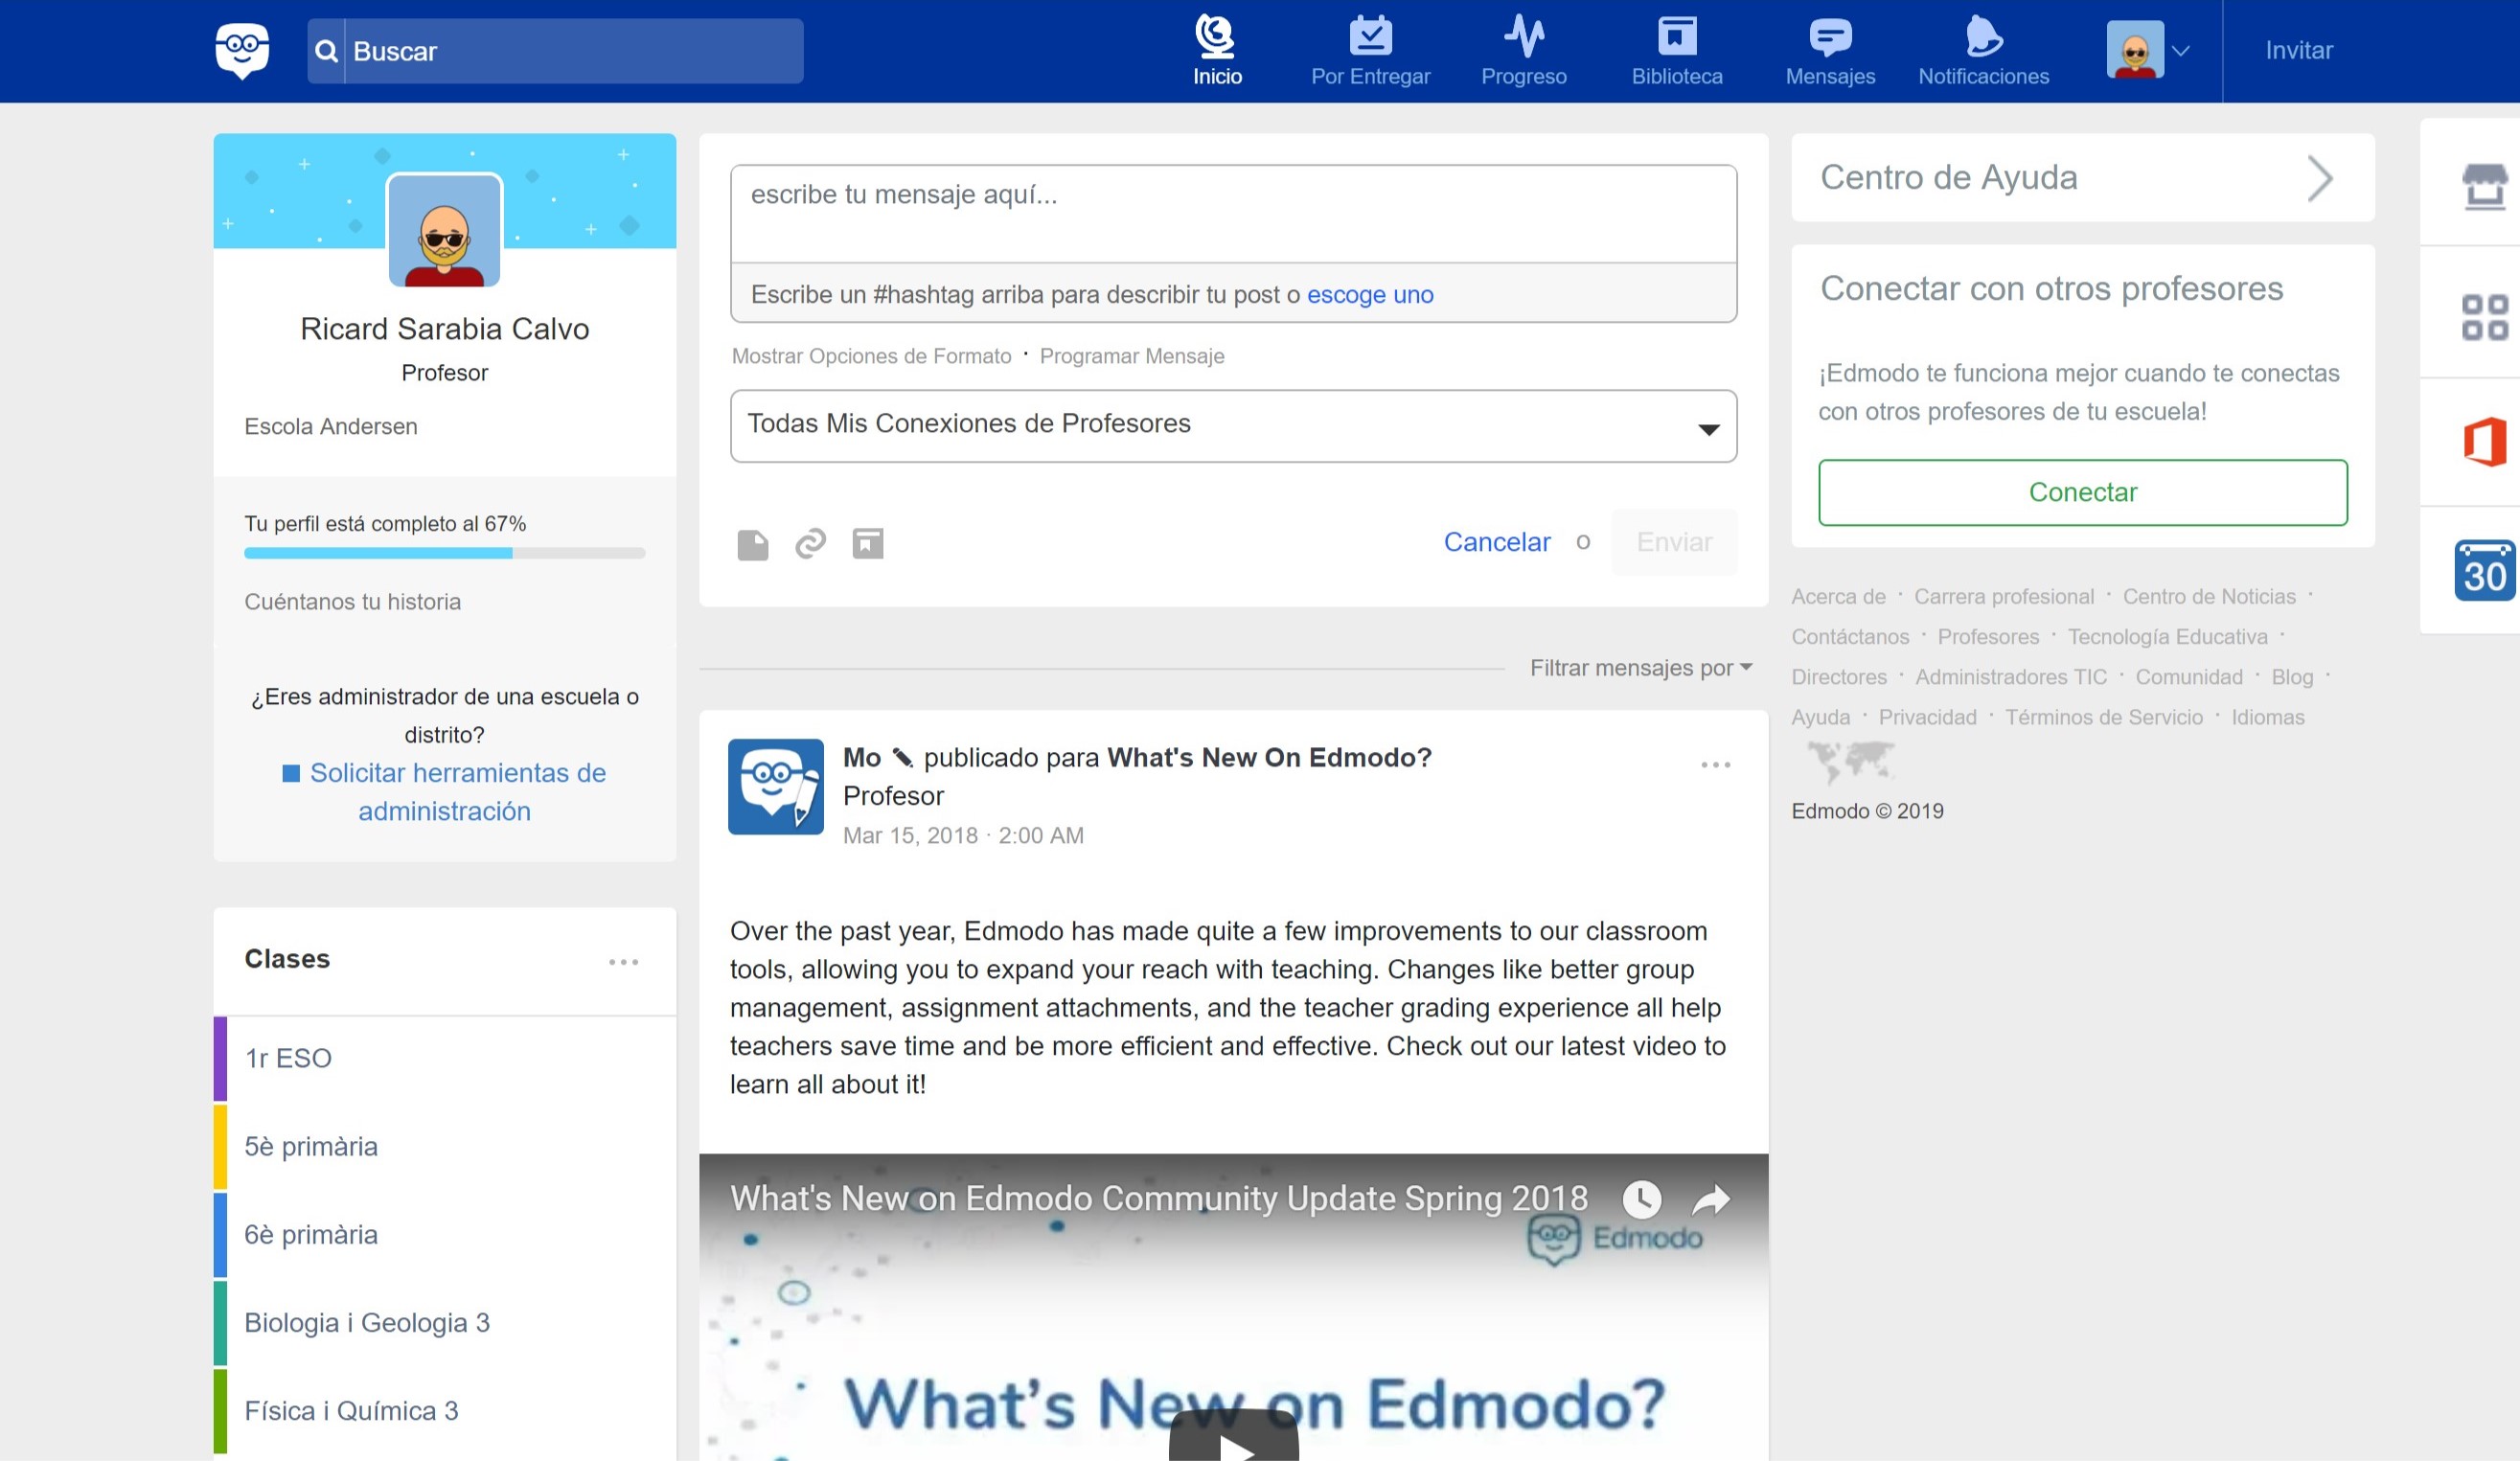Open the Office app from the right sidebar
Screen dimensions: 2520x1461
2483,441
